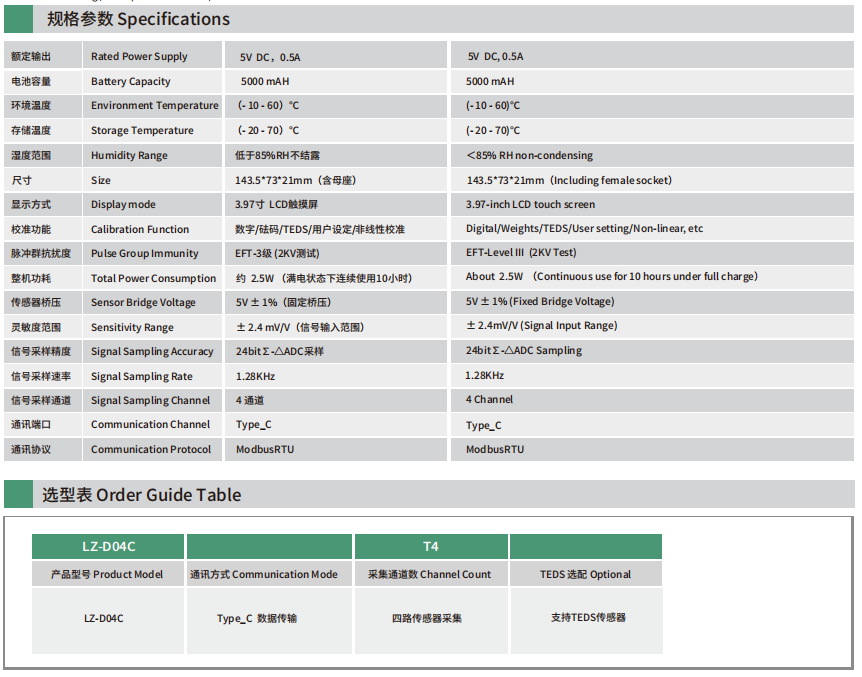
Task: Click the EFT-Level III (2KV Test) value
Action: point(521,253)
